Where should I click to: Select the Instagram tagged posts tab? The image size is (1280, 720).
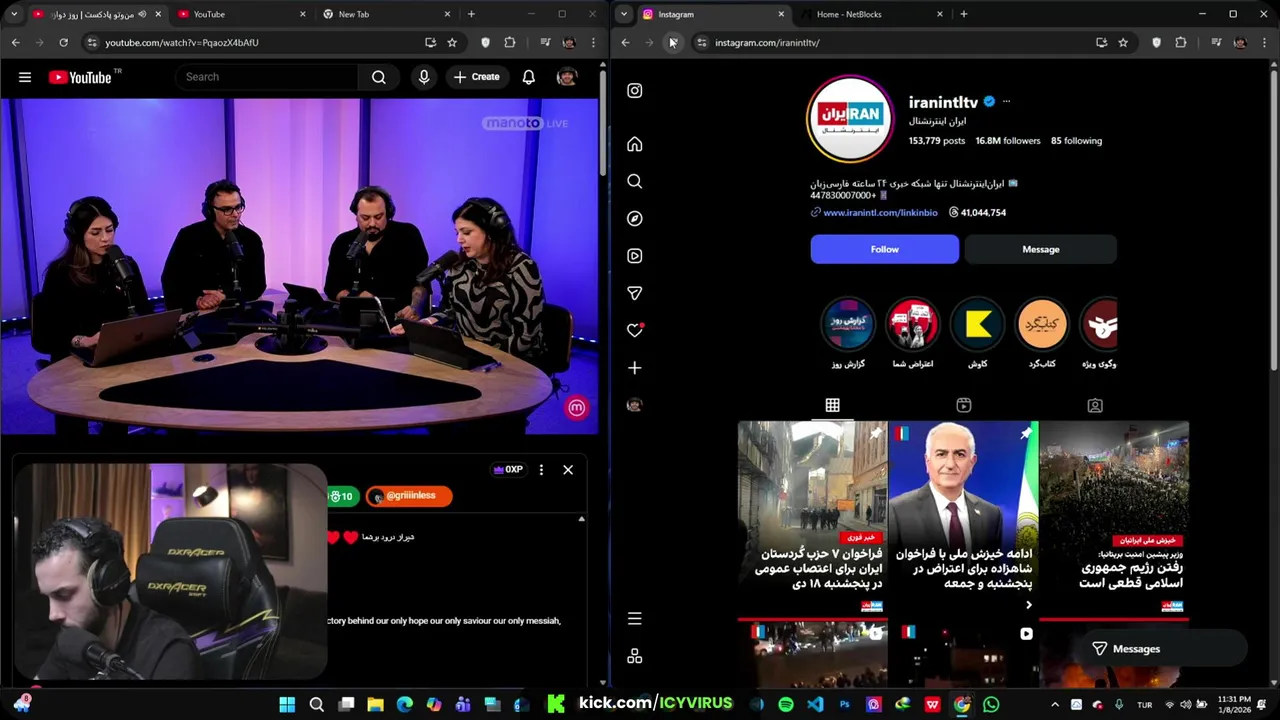click(1095, 405)
